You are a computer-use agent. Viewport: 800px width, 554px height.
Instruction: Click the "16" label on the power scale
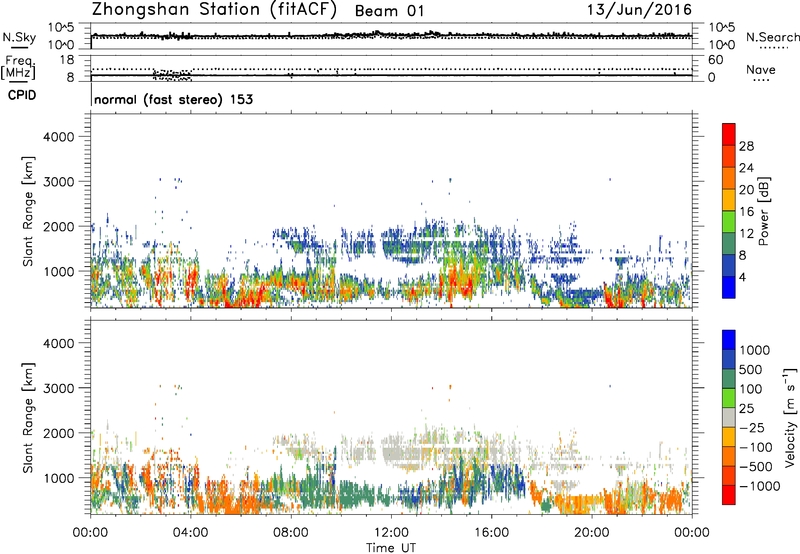[746, 212]
